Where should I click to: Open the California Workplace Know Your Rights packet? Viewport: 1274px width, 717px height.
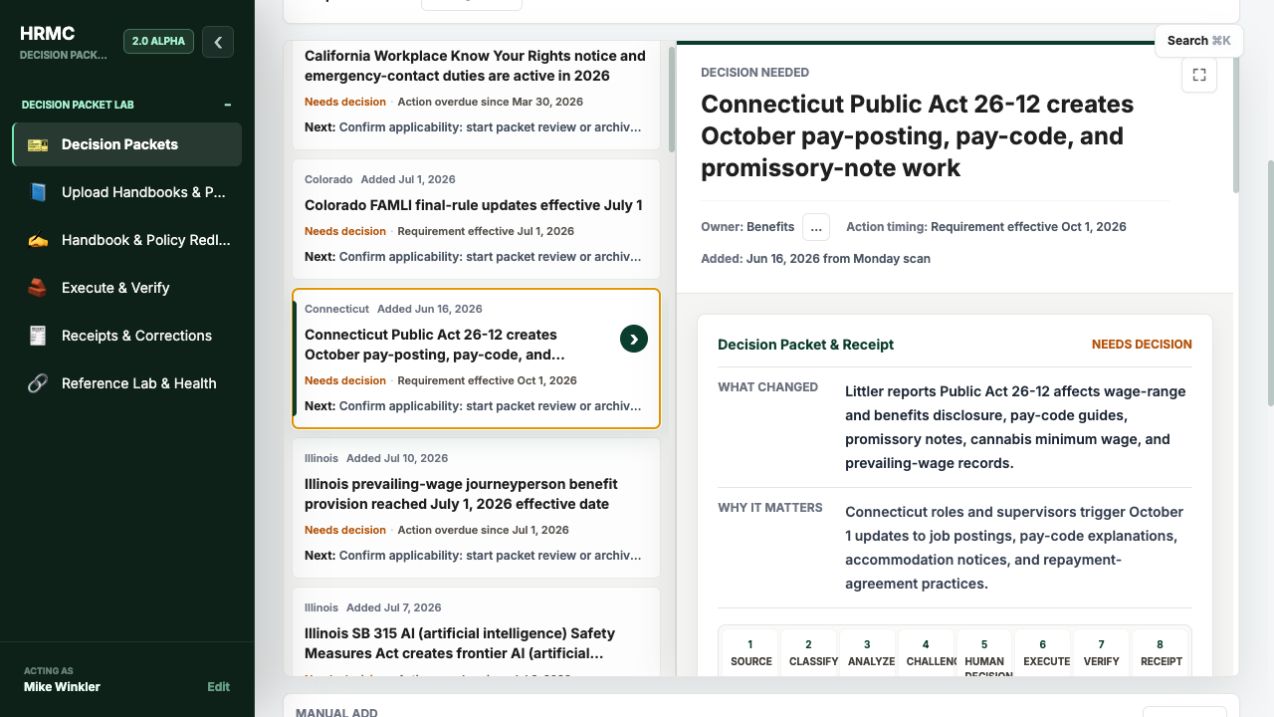(x=476, y=96)
